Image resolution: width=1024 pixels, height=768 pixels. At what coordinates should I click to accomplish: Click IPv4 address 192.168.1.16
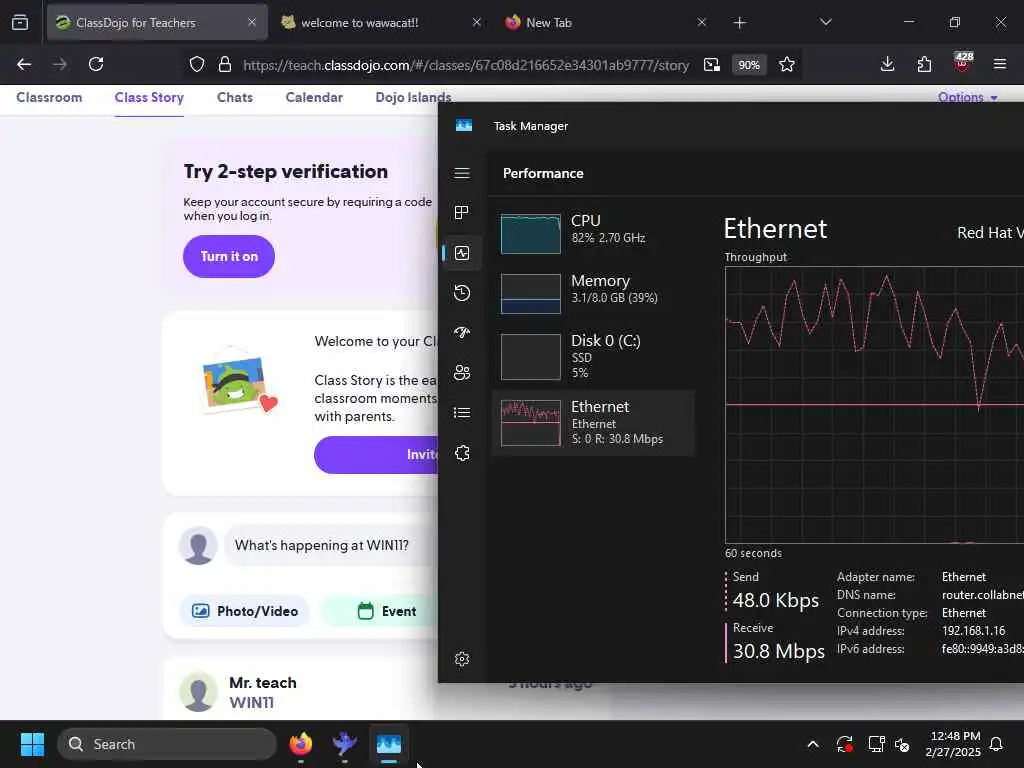pos(973,631)
